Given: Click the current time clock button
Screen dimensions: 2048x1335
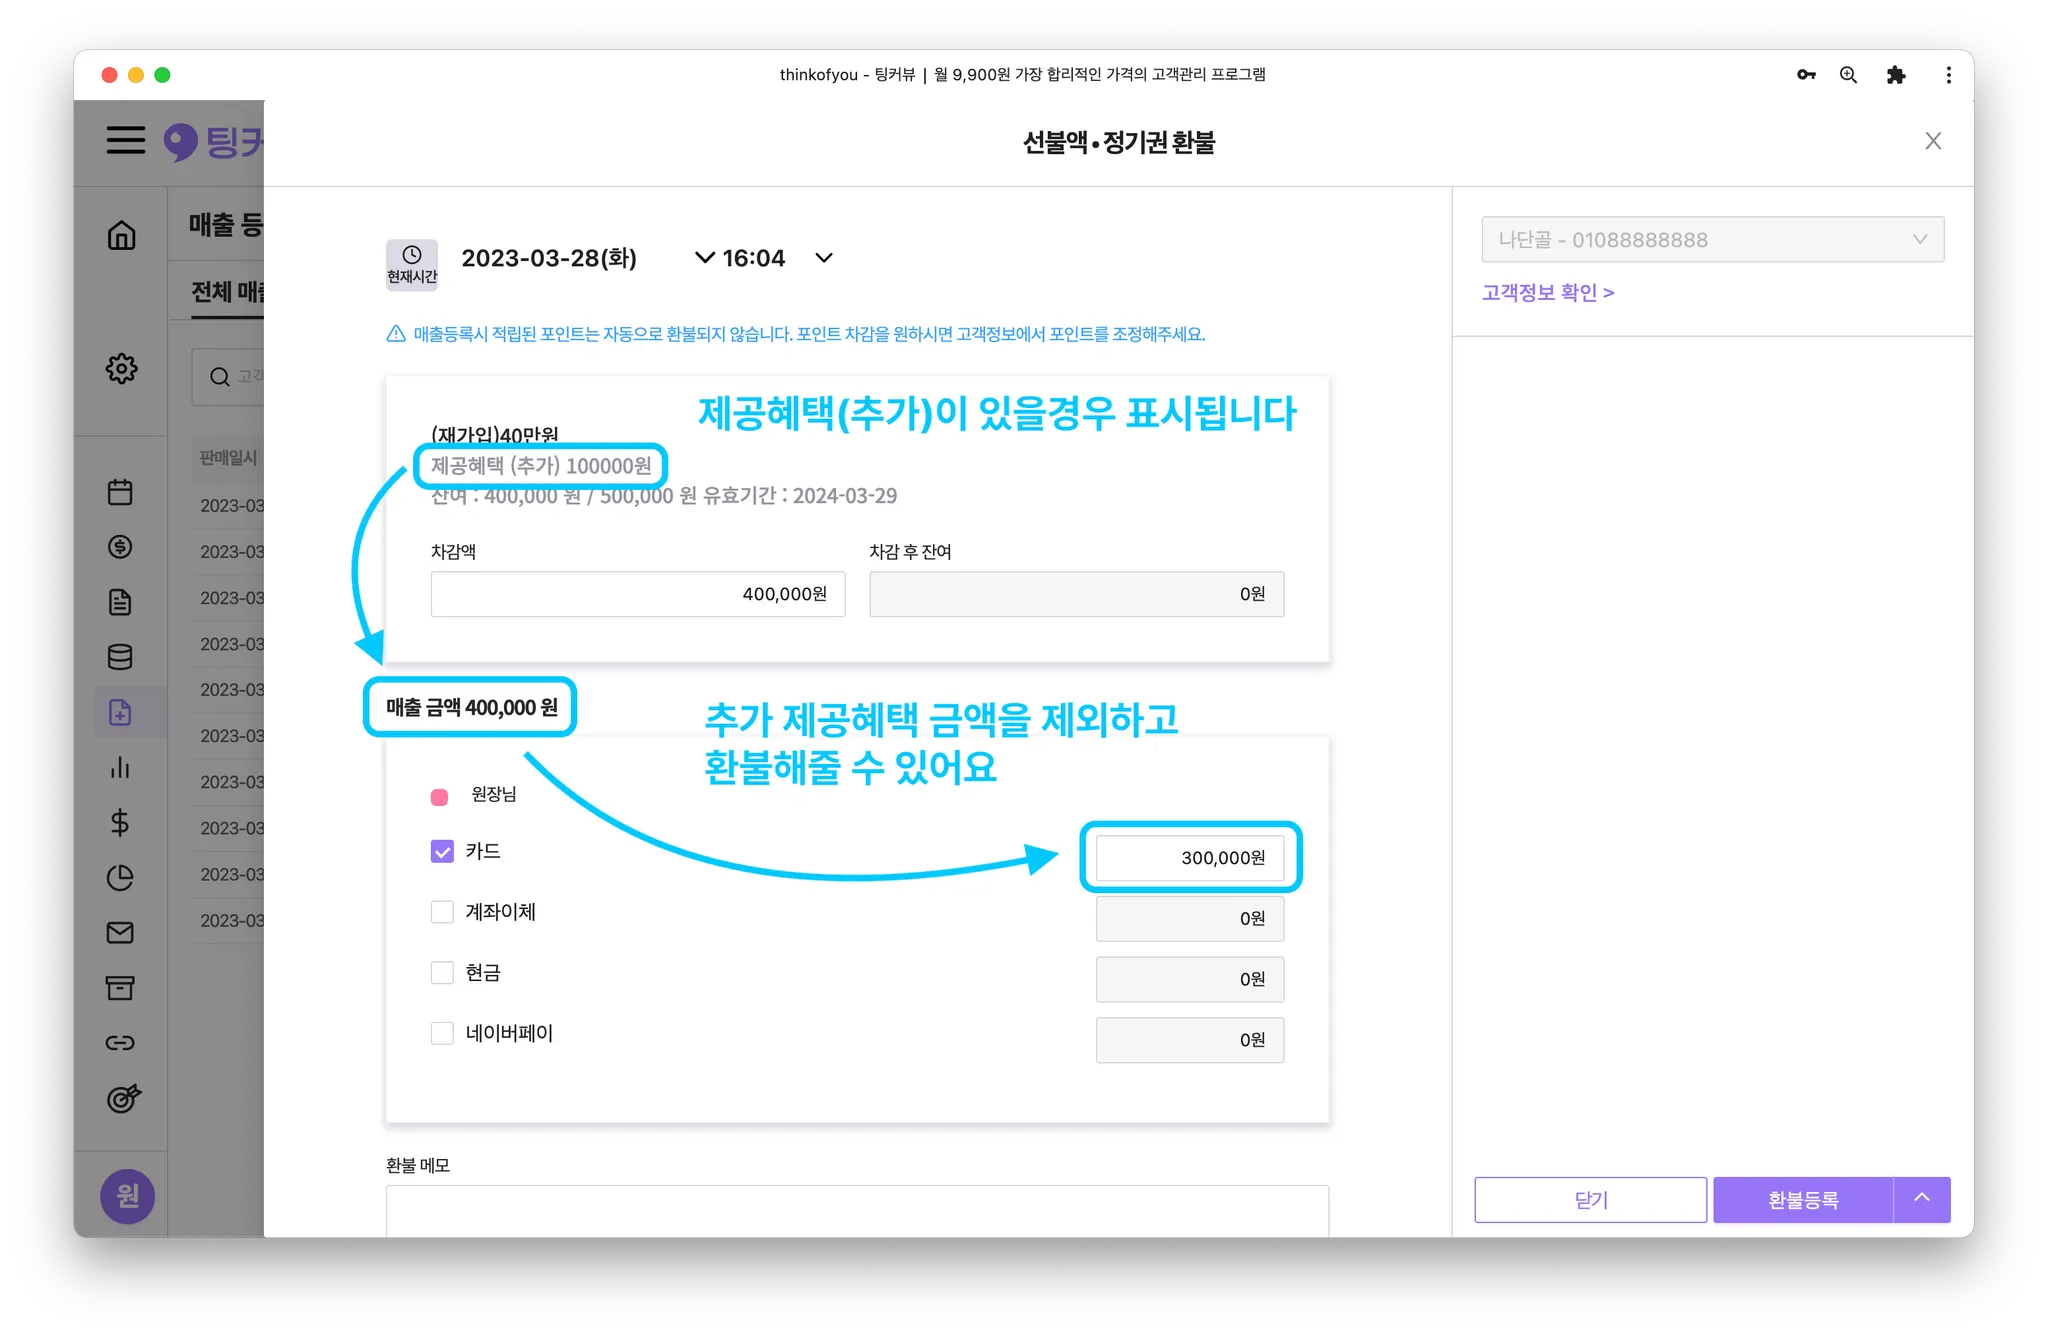Looking at the screenshot, I should [411, 264].
